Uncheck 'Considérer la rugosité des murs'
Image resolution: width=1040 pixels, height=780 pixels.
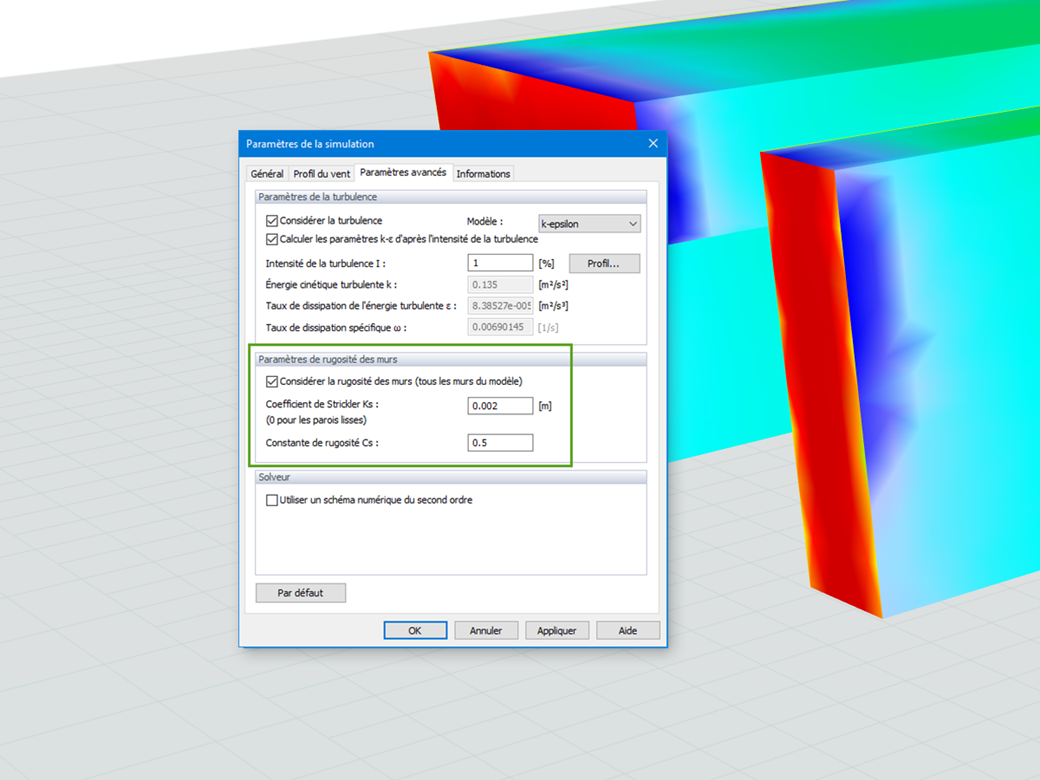[x=271, y=381]
